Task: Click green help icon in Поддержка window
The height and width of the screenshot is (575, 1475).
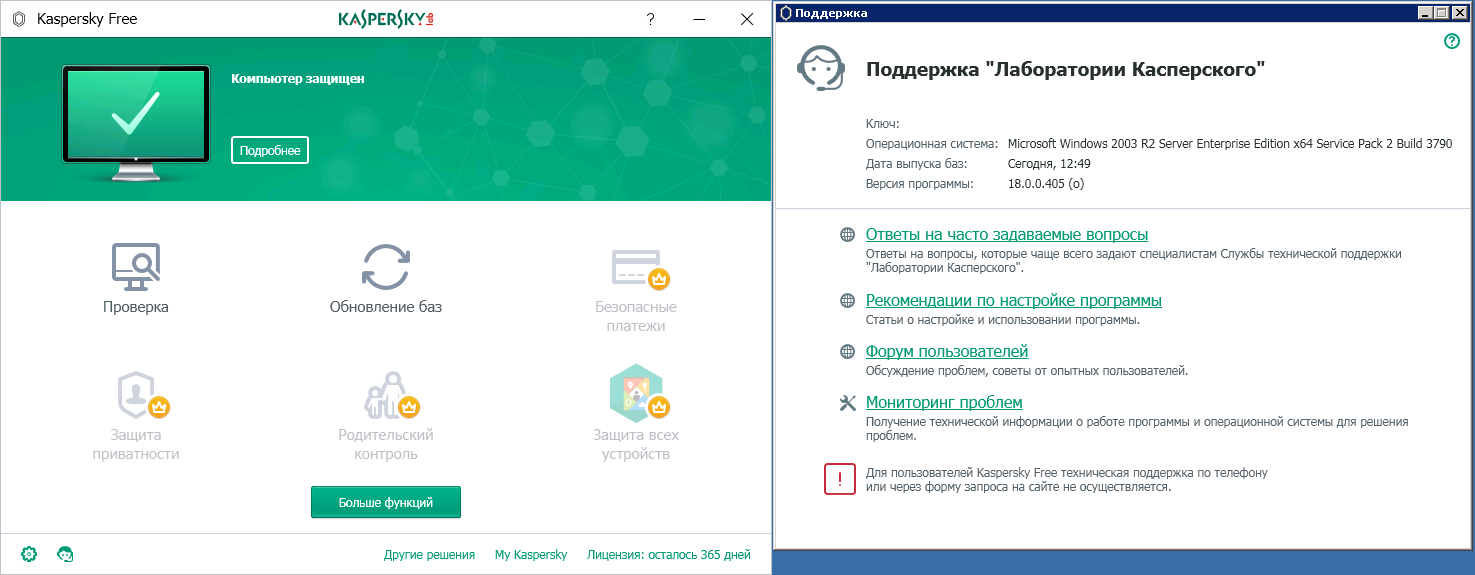Action: [x=1452, y=41]
